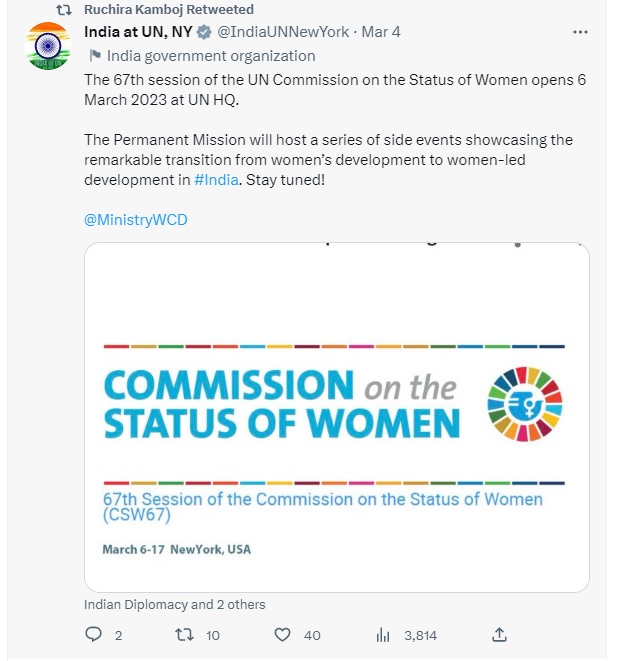Click Indian Diplomacy and 2 others

click(174, 604)
